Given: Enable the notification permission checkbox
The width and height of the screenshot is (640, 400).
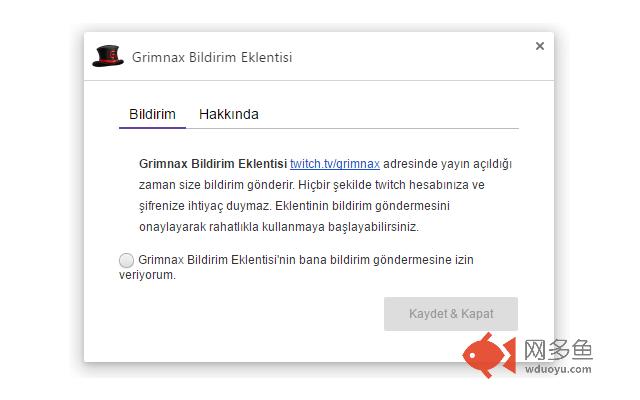Looking at the screenshot, I should pyautogui.click(x=126, y=260).
